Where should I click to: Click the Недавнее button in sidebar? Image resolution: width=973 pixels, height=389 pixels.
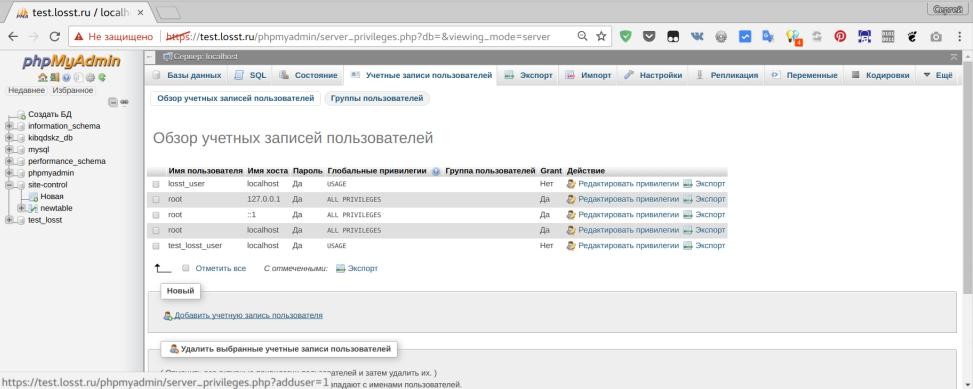coord(27,91)
